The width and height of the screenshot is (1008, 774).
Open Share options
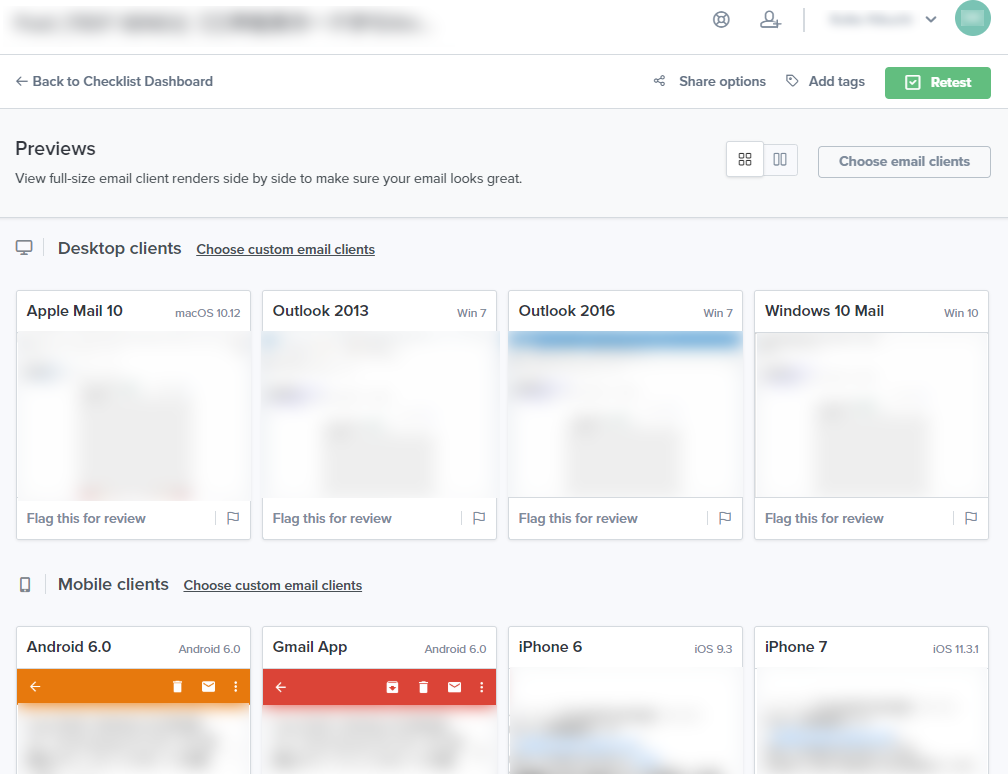[722, 81]
